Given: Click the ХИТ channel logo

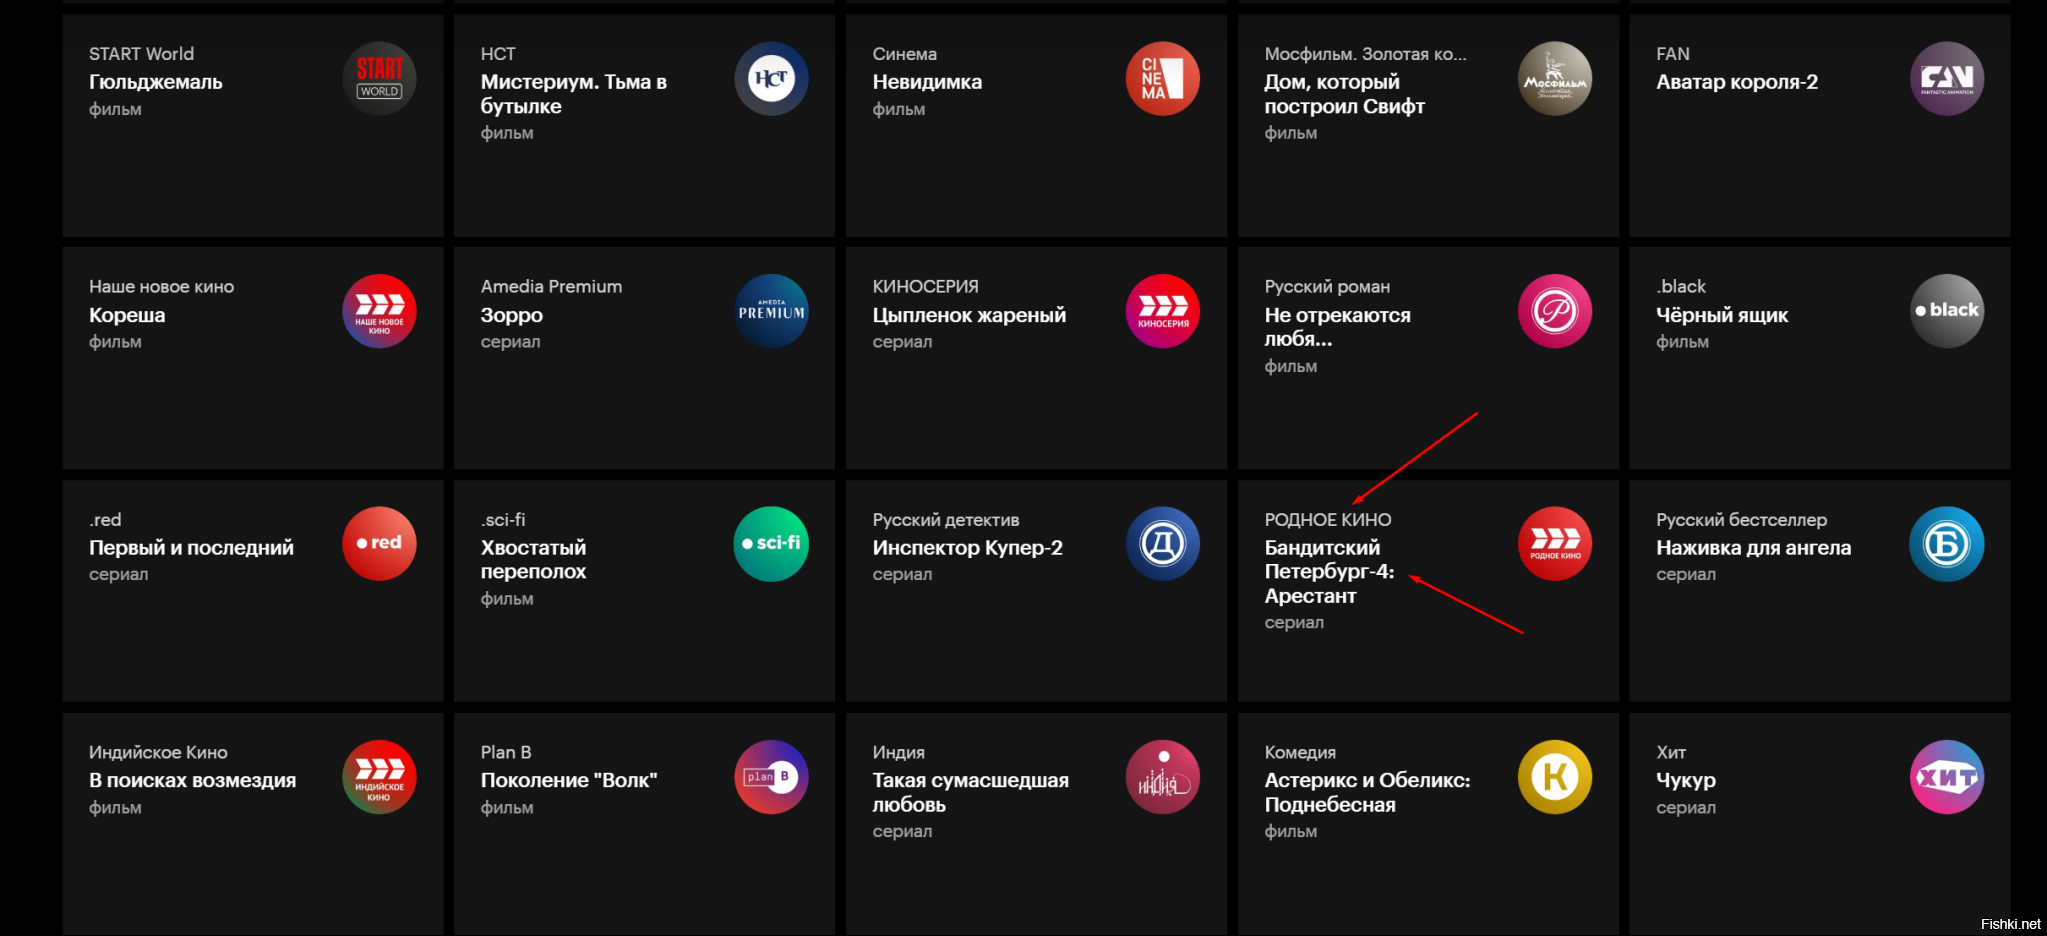Looking at the screenshot, I should click(1947, 776).
